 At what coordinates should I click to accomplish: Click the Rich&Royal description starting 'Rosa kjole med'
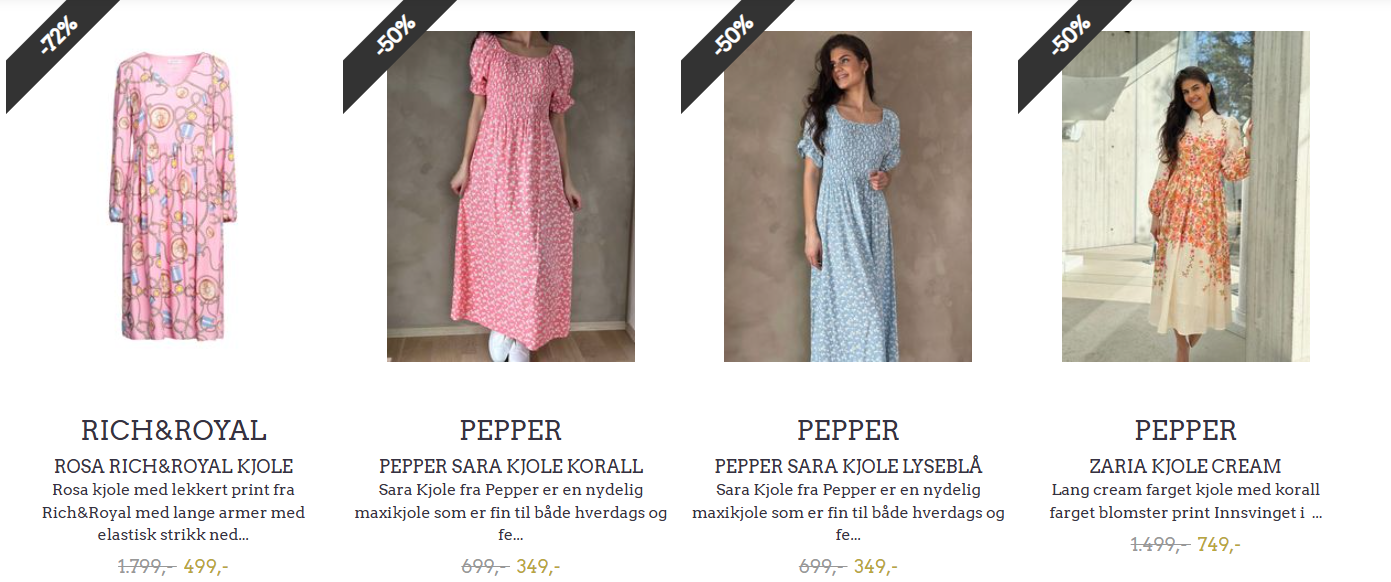click(x=173, y=512)
